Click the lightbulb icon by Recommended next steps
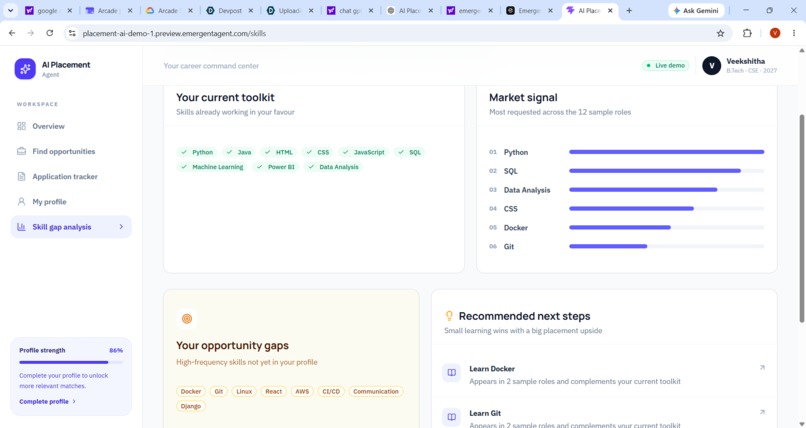Image resolution: width=806 pixels, height=428 pixels. [449, 315]
